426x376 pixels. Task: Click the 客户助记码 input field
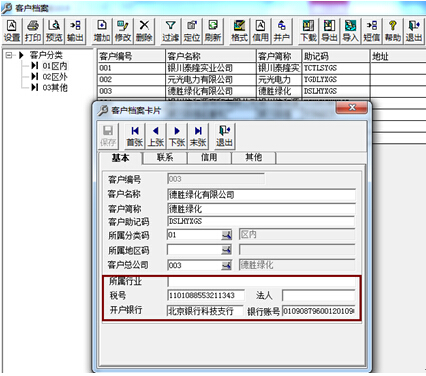pos(261,221)
